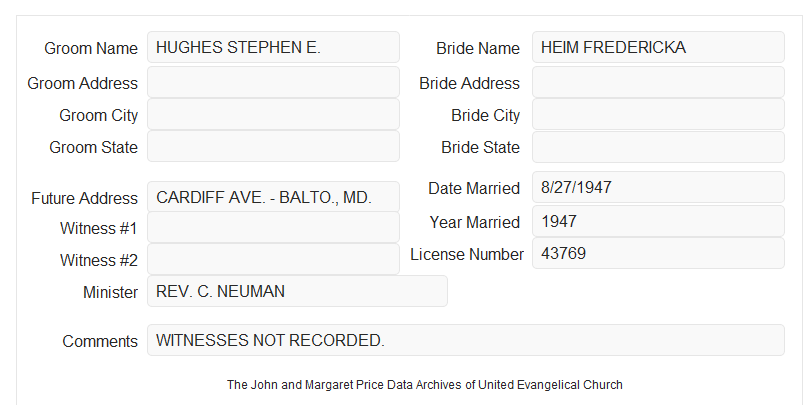The image size is (805, 405).
Task: Focus the Groom State field
Action: [x=273, y=146]
